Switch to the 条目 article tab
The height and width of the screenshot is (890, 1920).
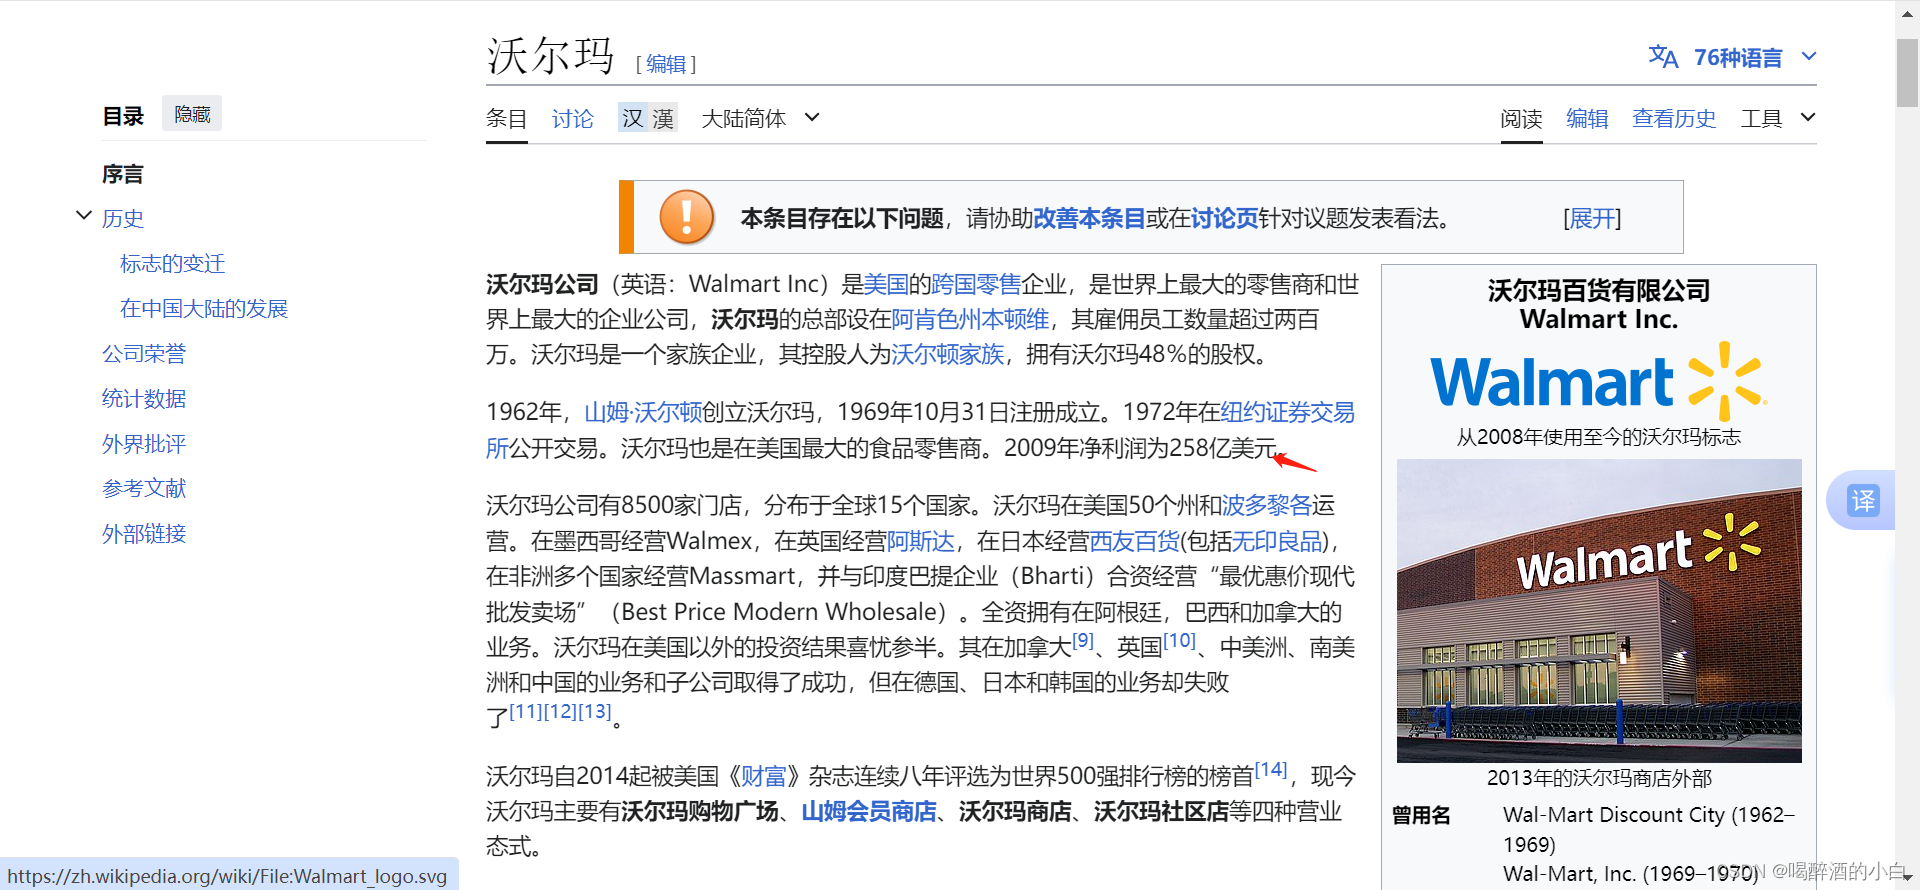pos(506,119)
